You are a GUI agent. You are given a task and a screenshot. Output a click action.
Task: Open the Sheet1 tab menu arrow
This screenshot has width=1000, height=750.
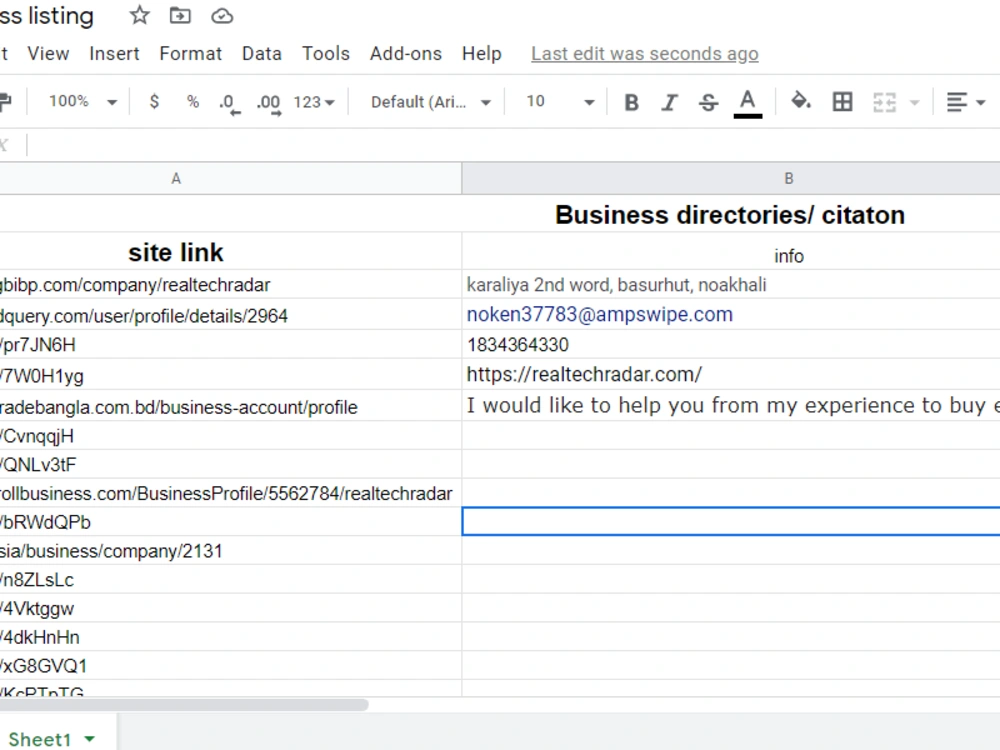(89, 739)
